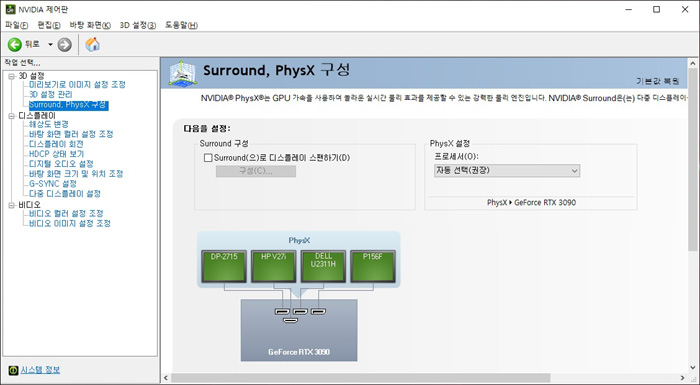Go to the Home house icon

click(92, 44)
